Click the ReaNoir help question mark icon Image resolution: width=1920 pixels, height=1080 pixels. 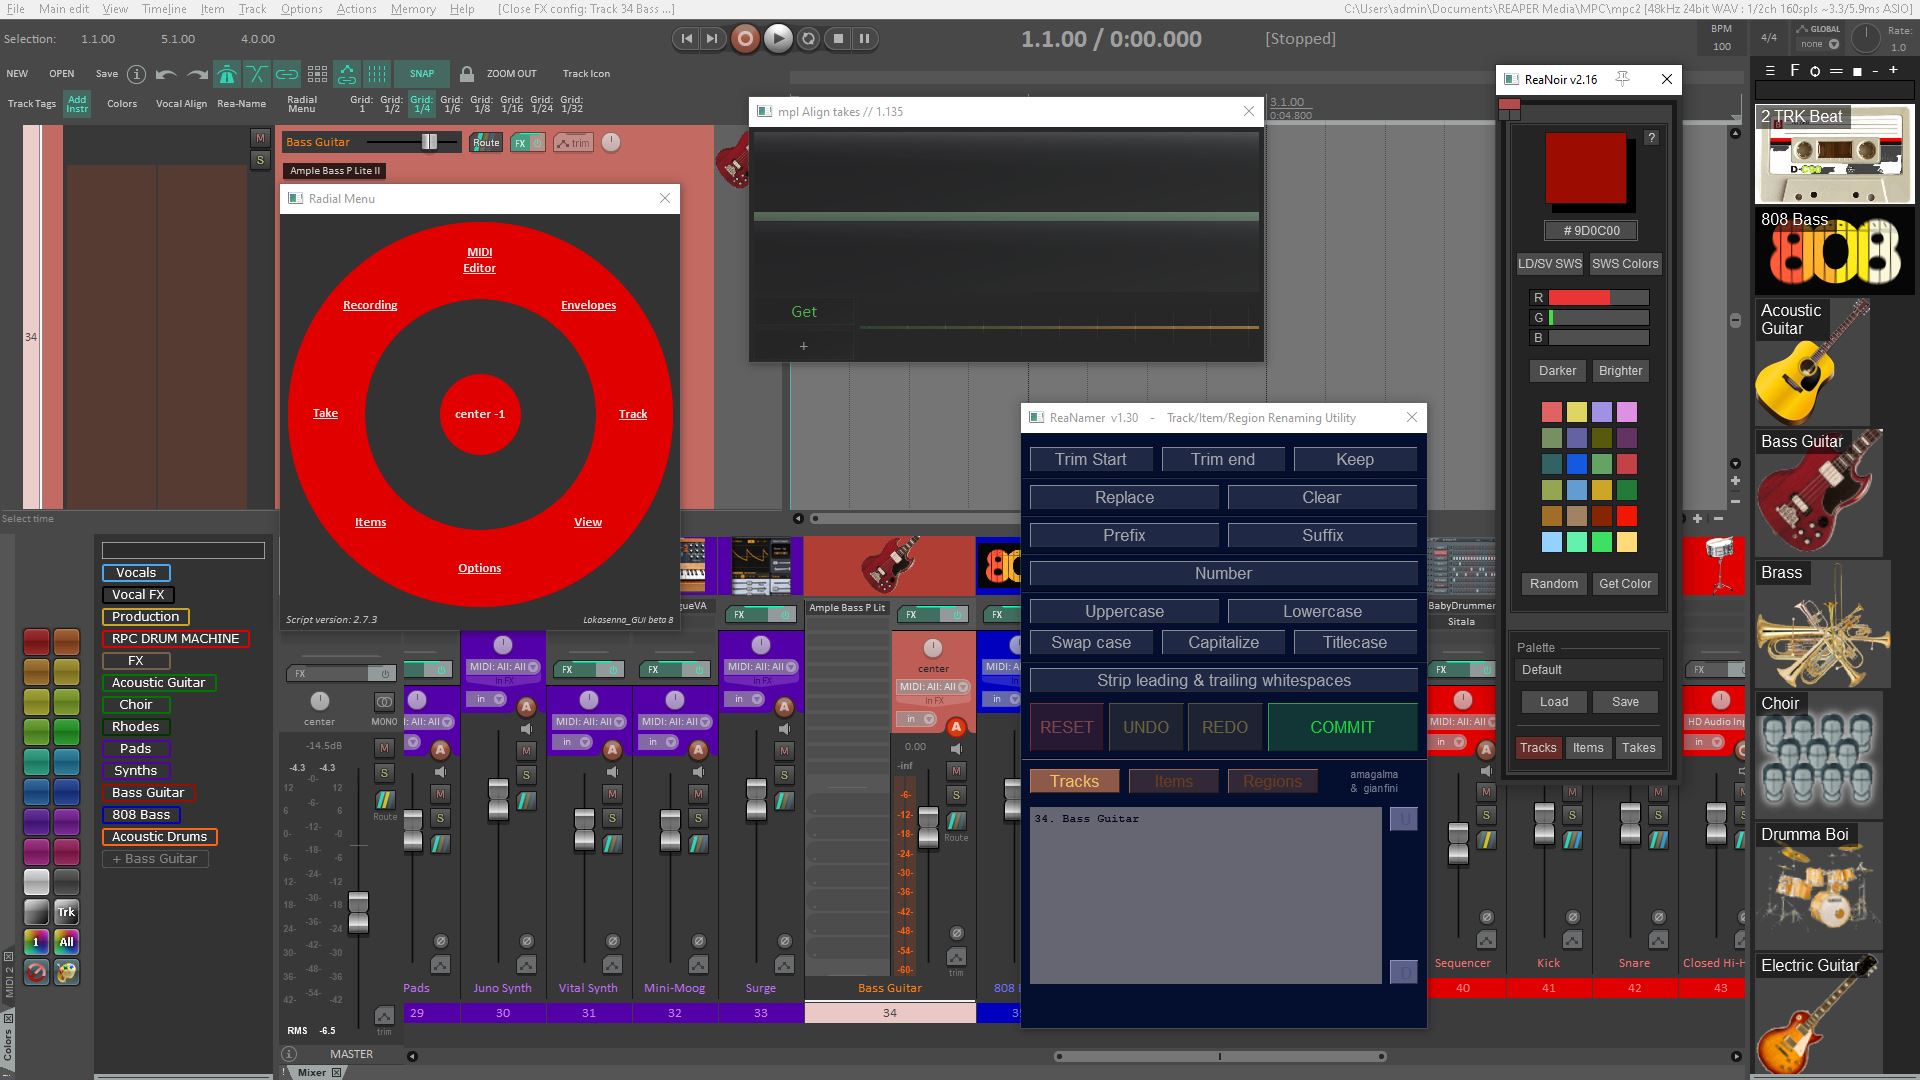click(x=1651, y=138)
